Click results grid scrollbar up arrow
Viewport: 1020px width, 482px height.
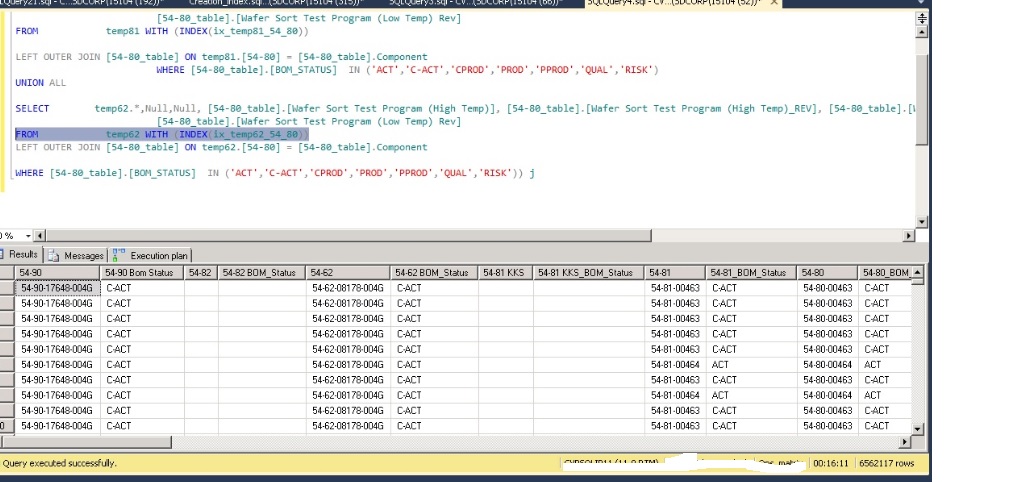click(x=917, y=273)
